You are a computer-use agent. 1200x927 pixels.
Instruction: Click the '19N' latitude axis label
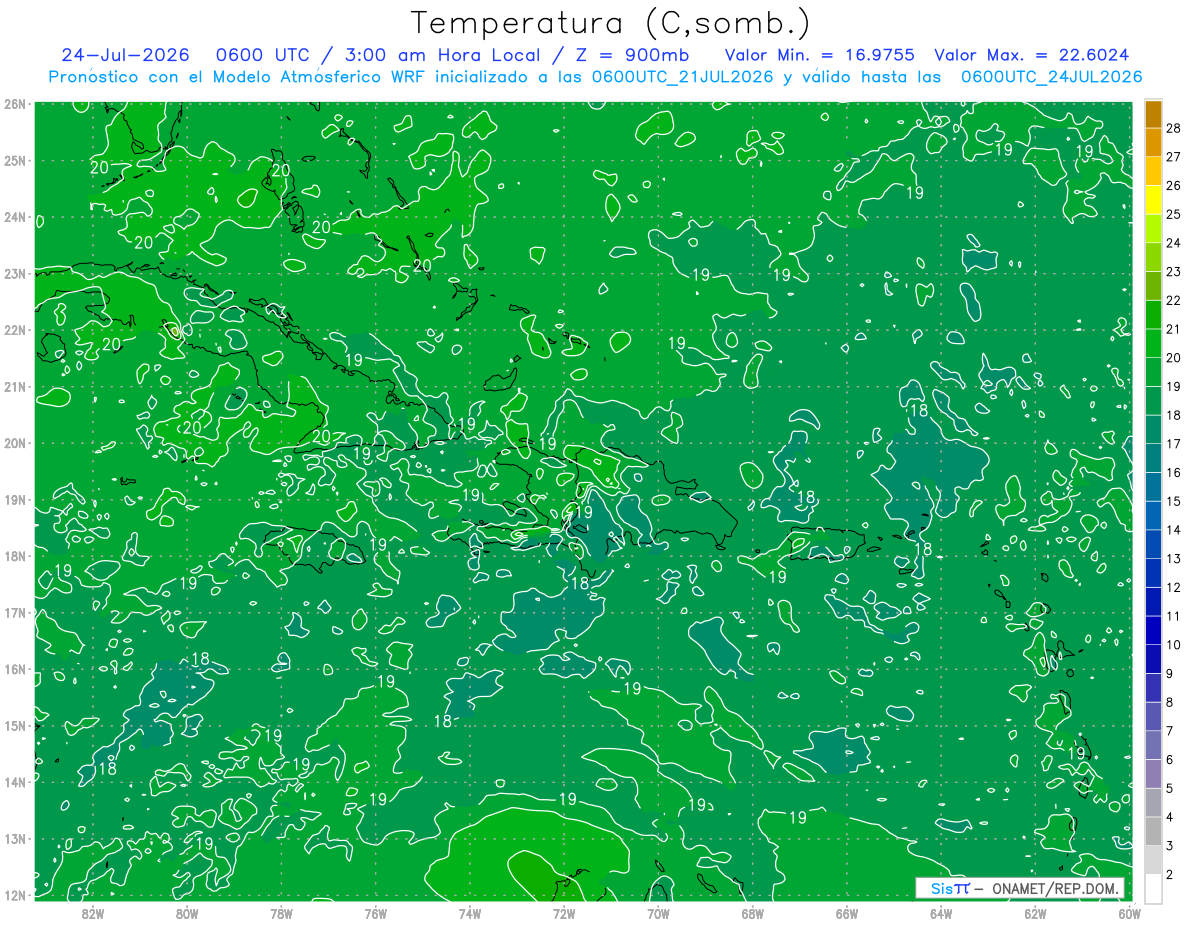(x=14, y=500)
